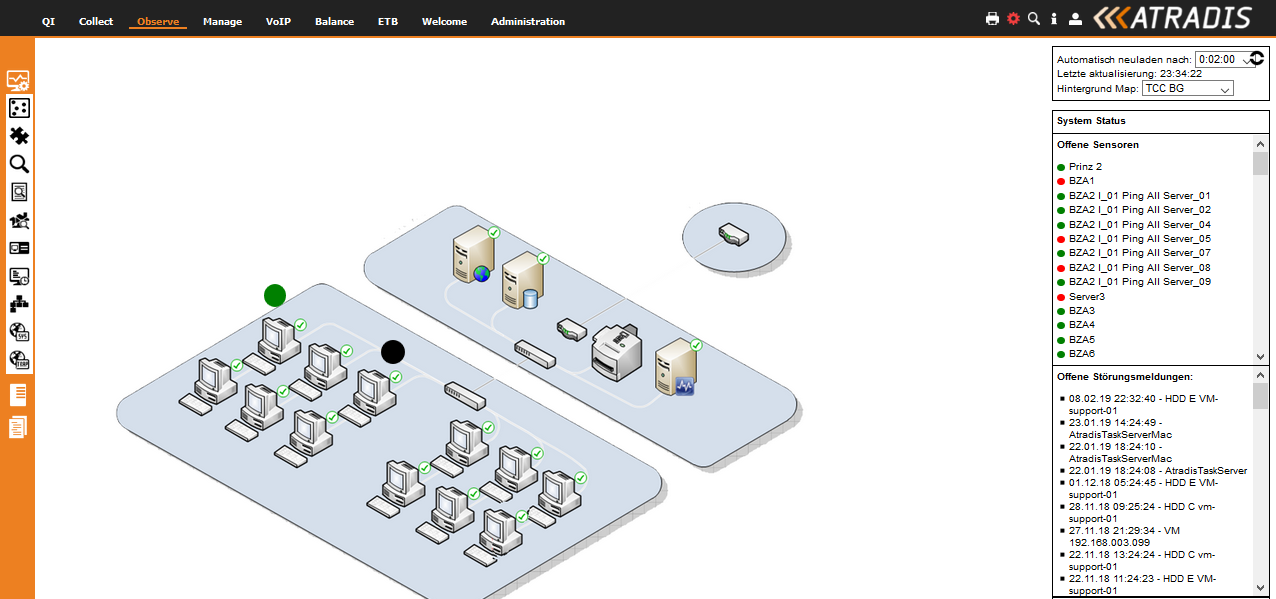1276x599 pixels.
Task: Click the Offene Sensoren scrollbar up arrow
Action: pos(1260,145)
